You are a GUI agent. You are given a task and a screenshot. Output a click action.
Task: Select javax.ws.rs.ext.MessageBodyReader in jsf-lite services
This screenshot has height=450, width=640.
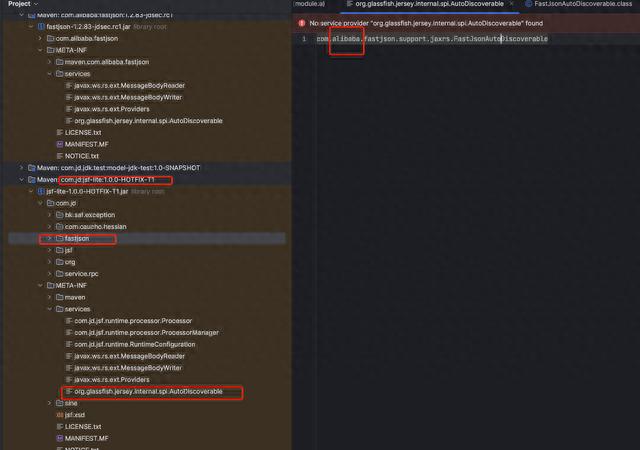(129, 356)
